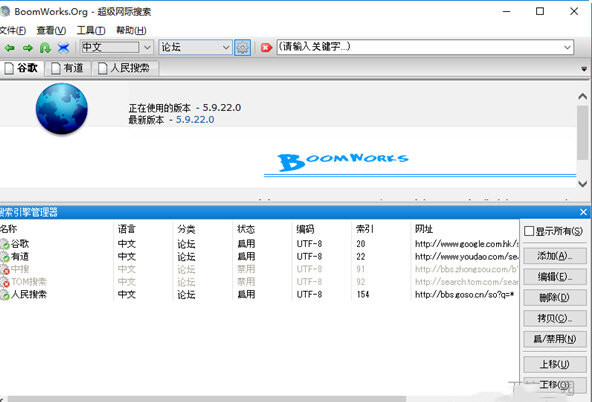Image resolution: width=592 pixels, height=402 pixels.
Task: Switch to the 人民搜索 tab
Action: coord(125,68)
